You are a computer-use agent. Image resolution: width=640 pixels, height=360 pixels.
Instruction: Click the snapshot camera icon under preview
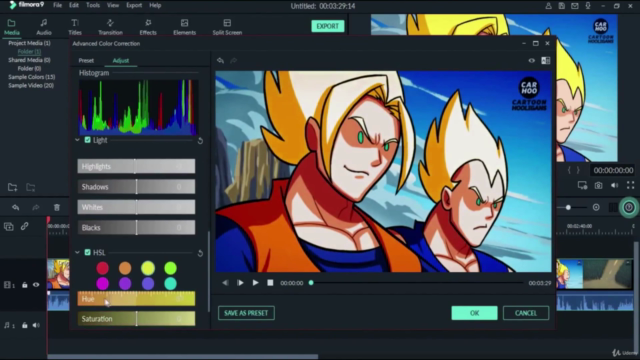(x=598, y=185)
